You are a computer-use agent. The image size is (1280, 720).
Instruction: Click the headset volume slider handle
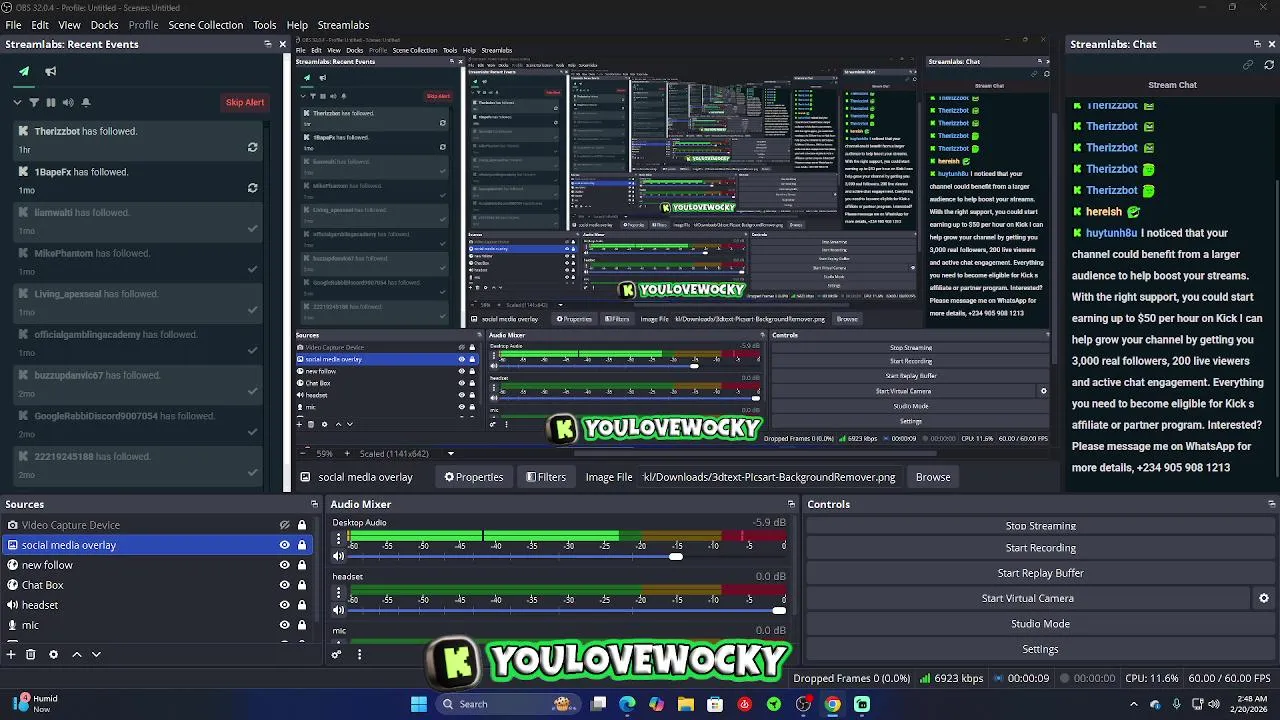tap(779, 610)
